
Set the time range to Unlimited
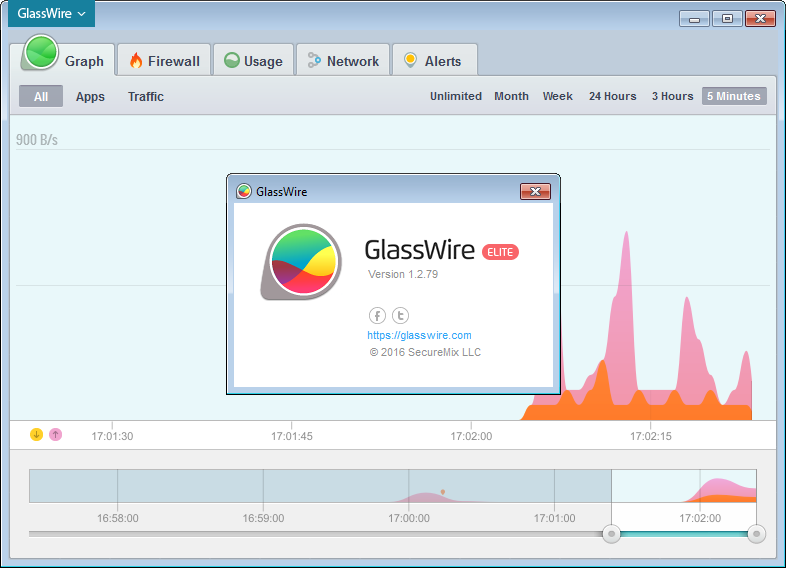pos(456,96)
